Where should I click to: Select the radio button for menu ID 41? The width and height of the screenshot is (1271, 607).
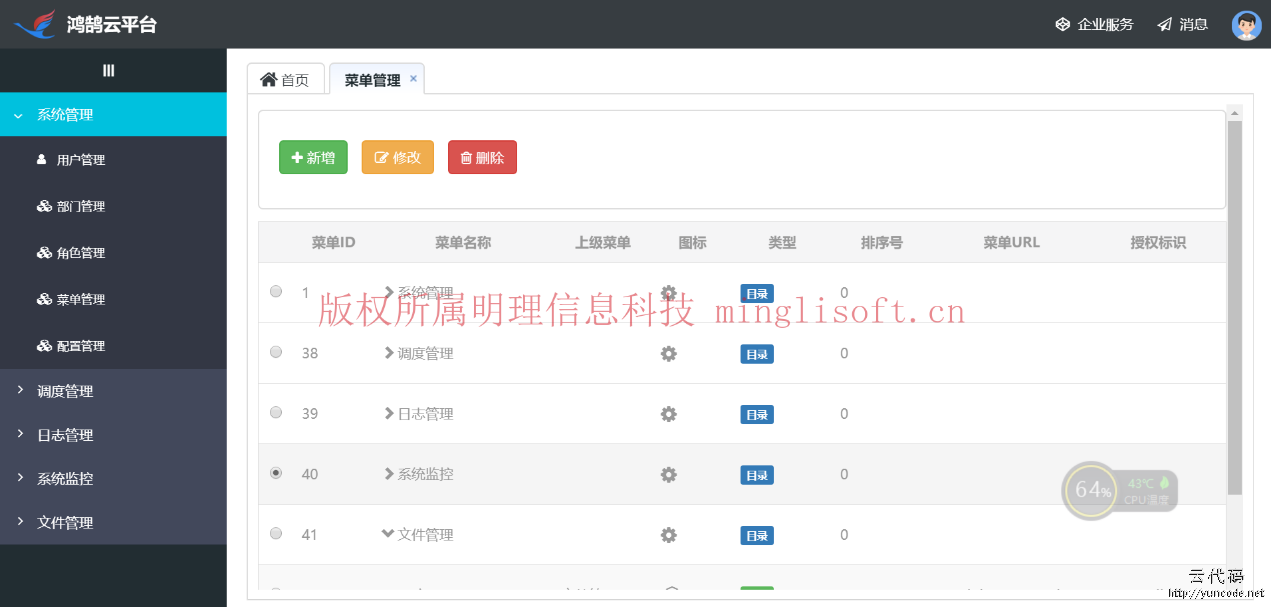tap(276, 533)
